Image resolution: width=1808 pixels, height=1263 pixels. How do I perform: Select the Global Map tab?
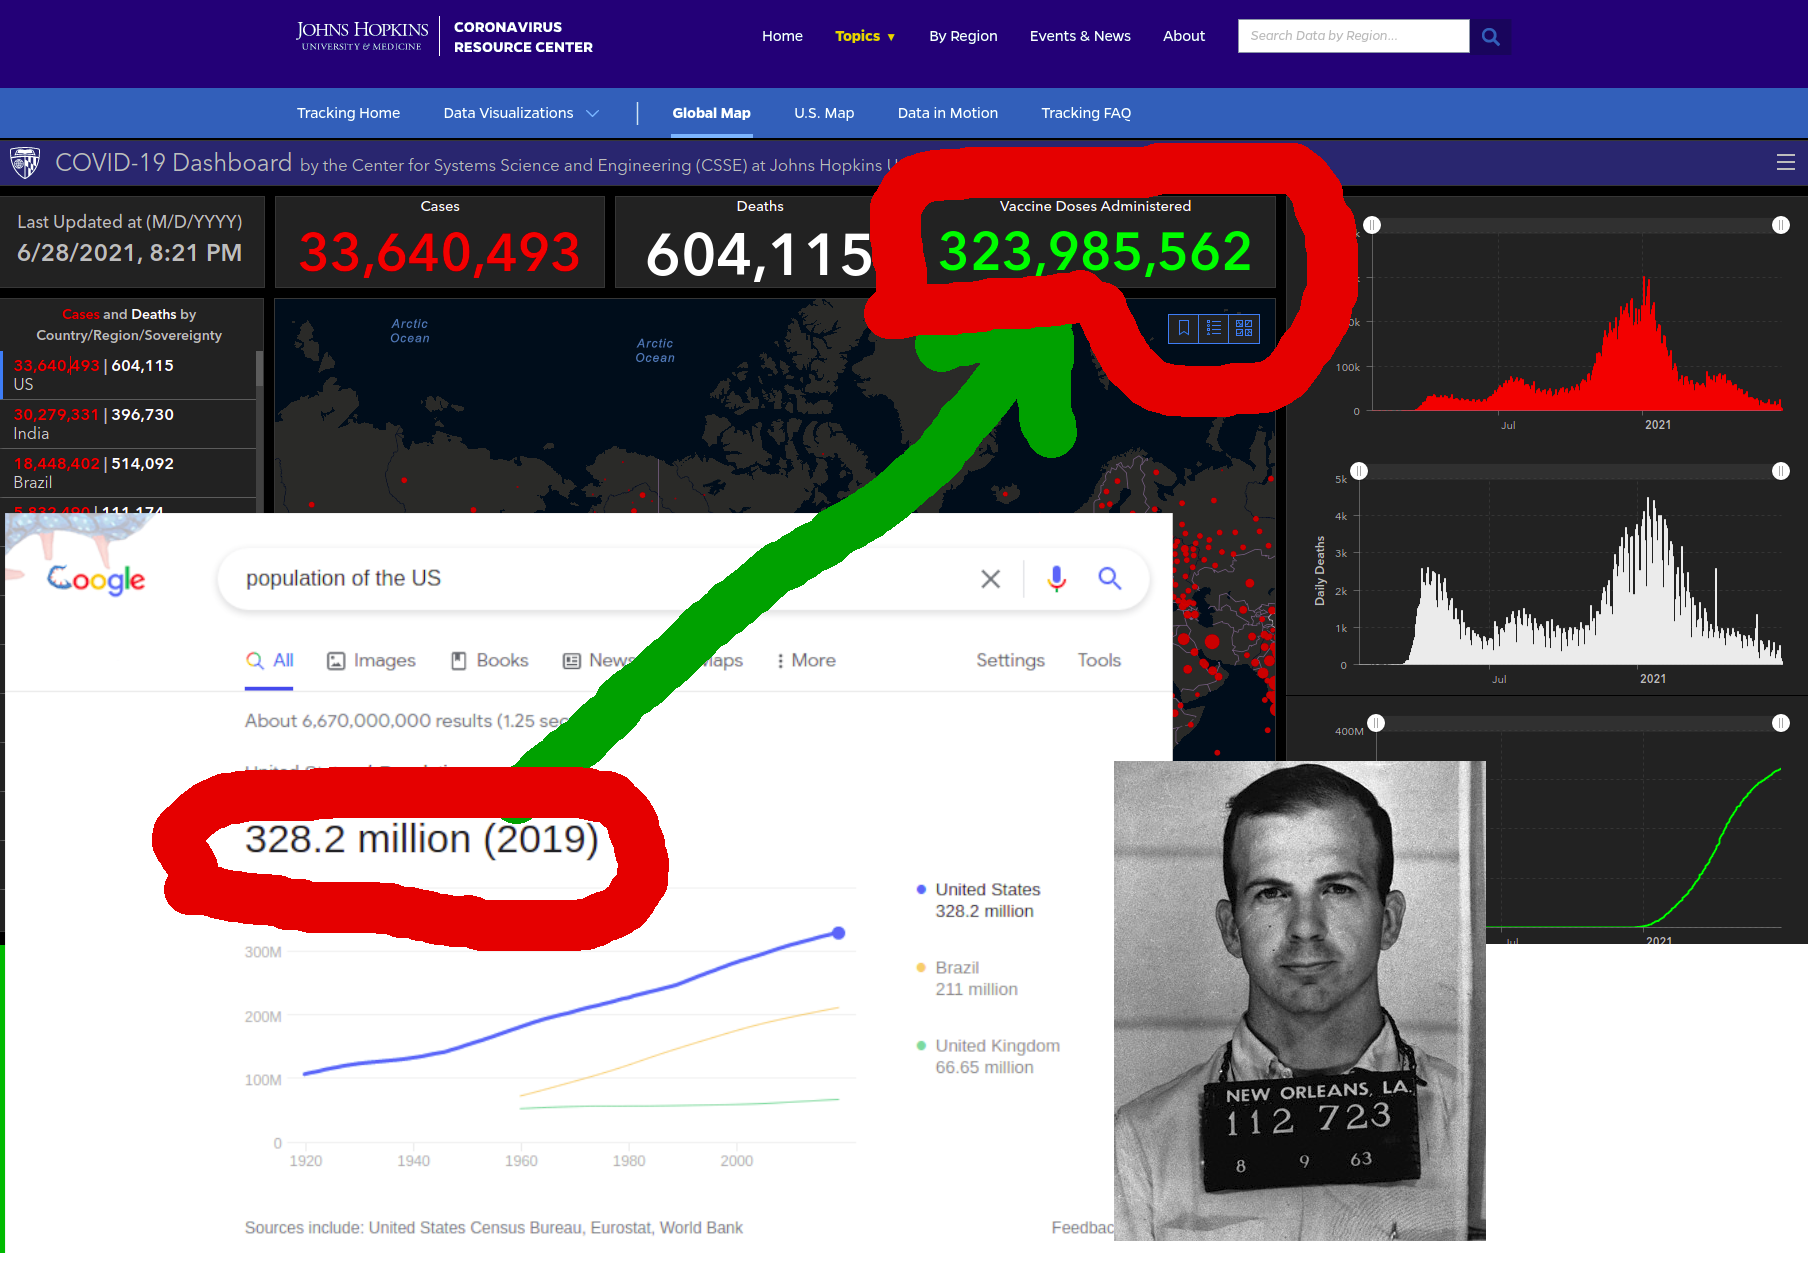tap(711, 113)
